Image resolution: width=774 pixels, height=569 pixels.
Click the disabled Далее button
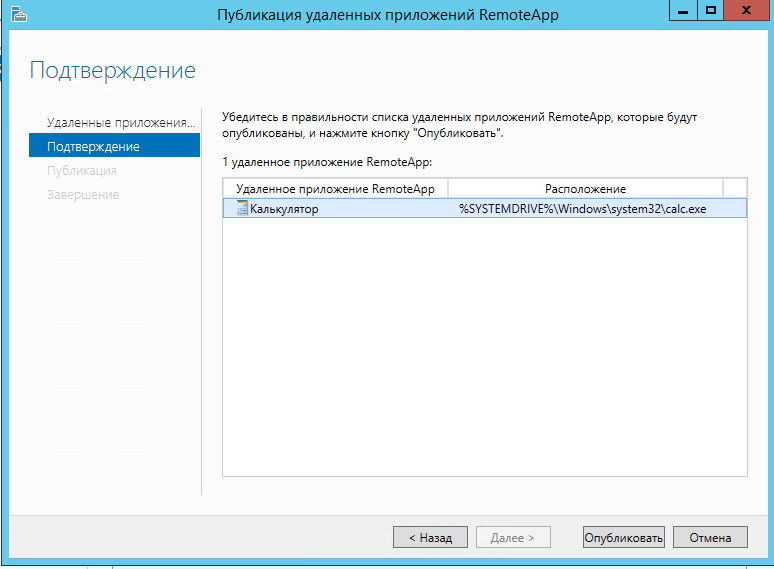tap(513, 537)
